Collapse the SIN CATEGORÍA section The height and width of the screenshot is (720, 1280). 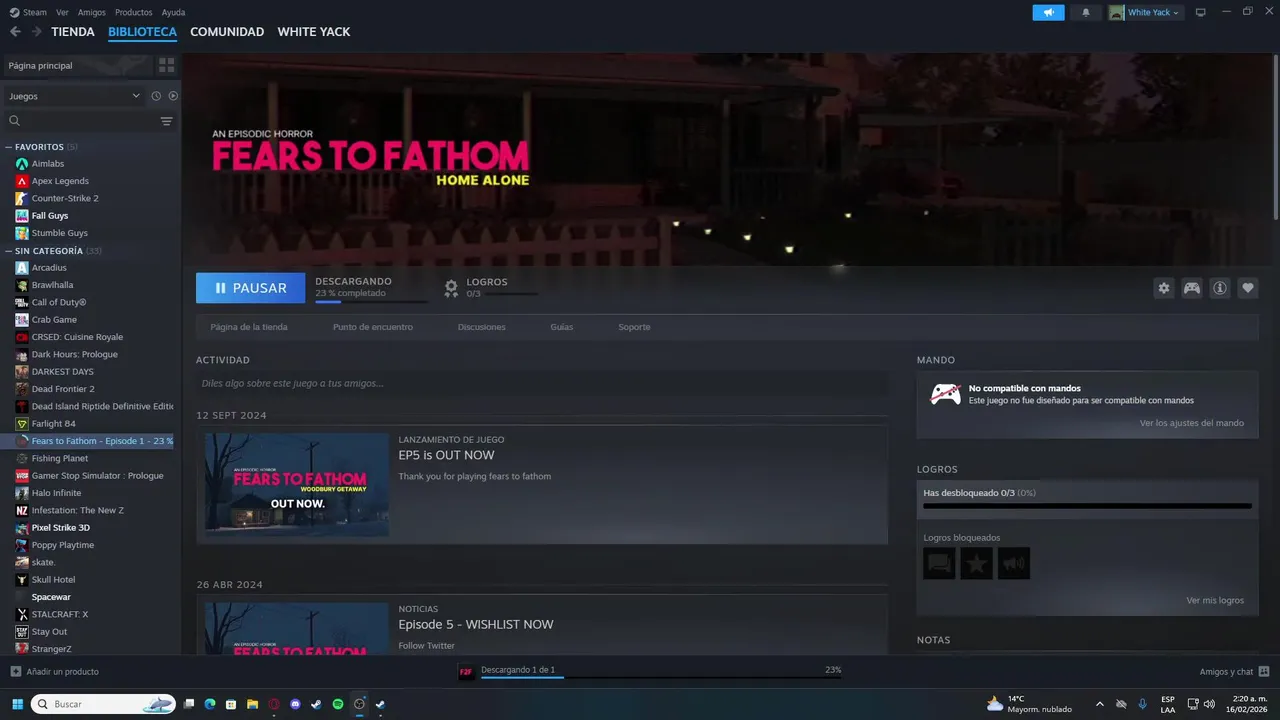click(x=8, y=251)
